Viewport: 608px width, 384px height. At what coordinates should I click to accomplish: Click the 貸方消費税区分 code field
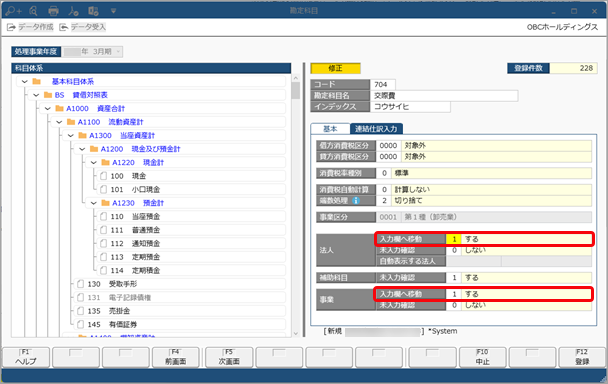tap(388, 157)
